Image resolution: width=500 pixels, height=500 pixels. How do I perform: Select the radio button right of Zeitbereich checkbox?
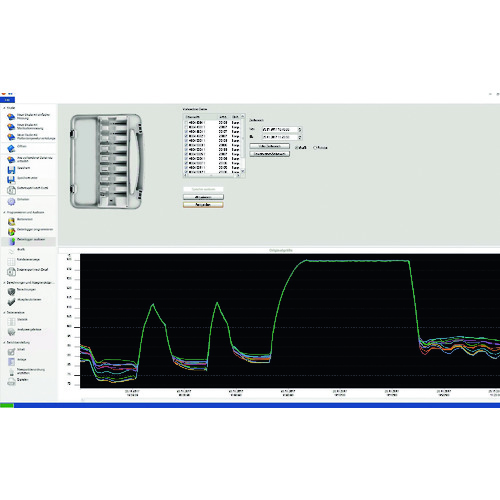(x=315, y=147)
